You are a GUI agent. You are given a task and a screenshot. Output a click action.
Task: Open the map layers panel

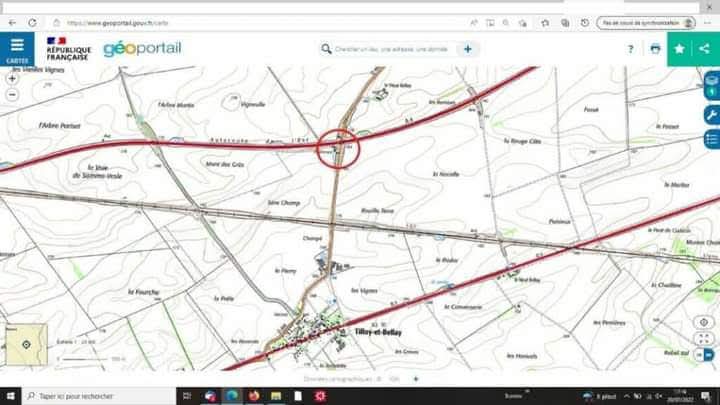[712, 85]
